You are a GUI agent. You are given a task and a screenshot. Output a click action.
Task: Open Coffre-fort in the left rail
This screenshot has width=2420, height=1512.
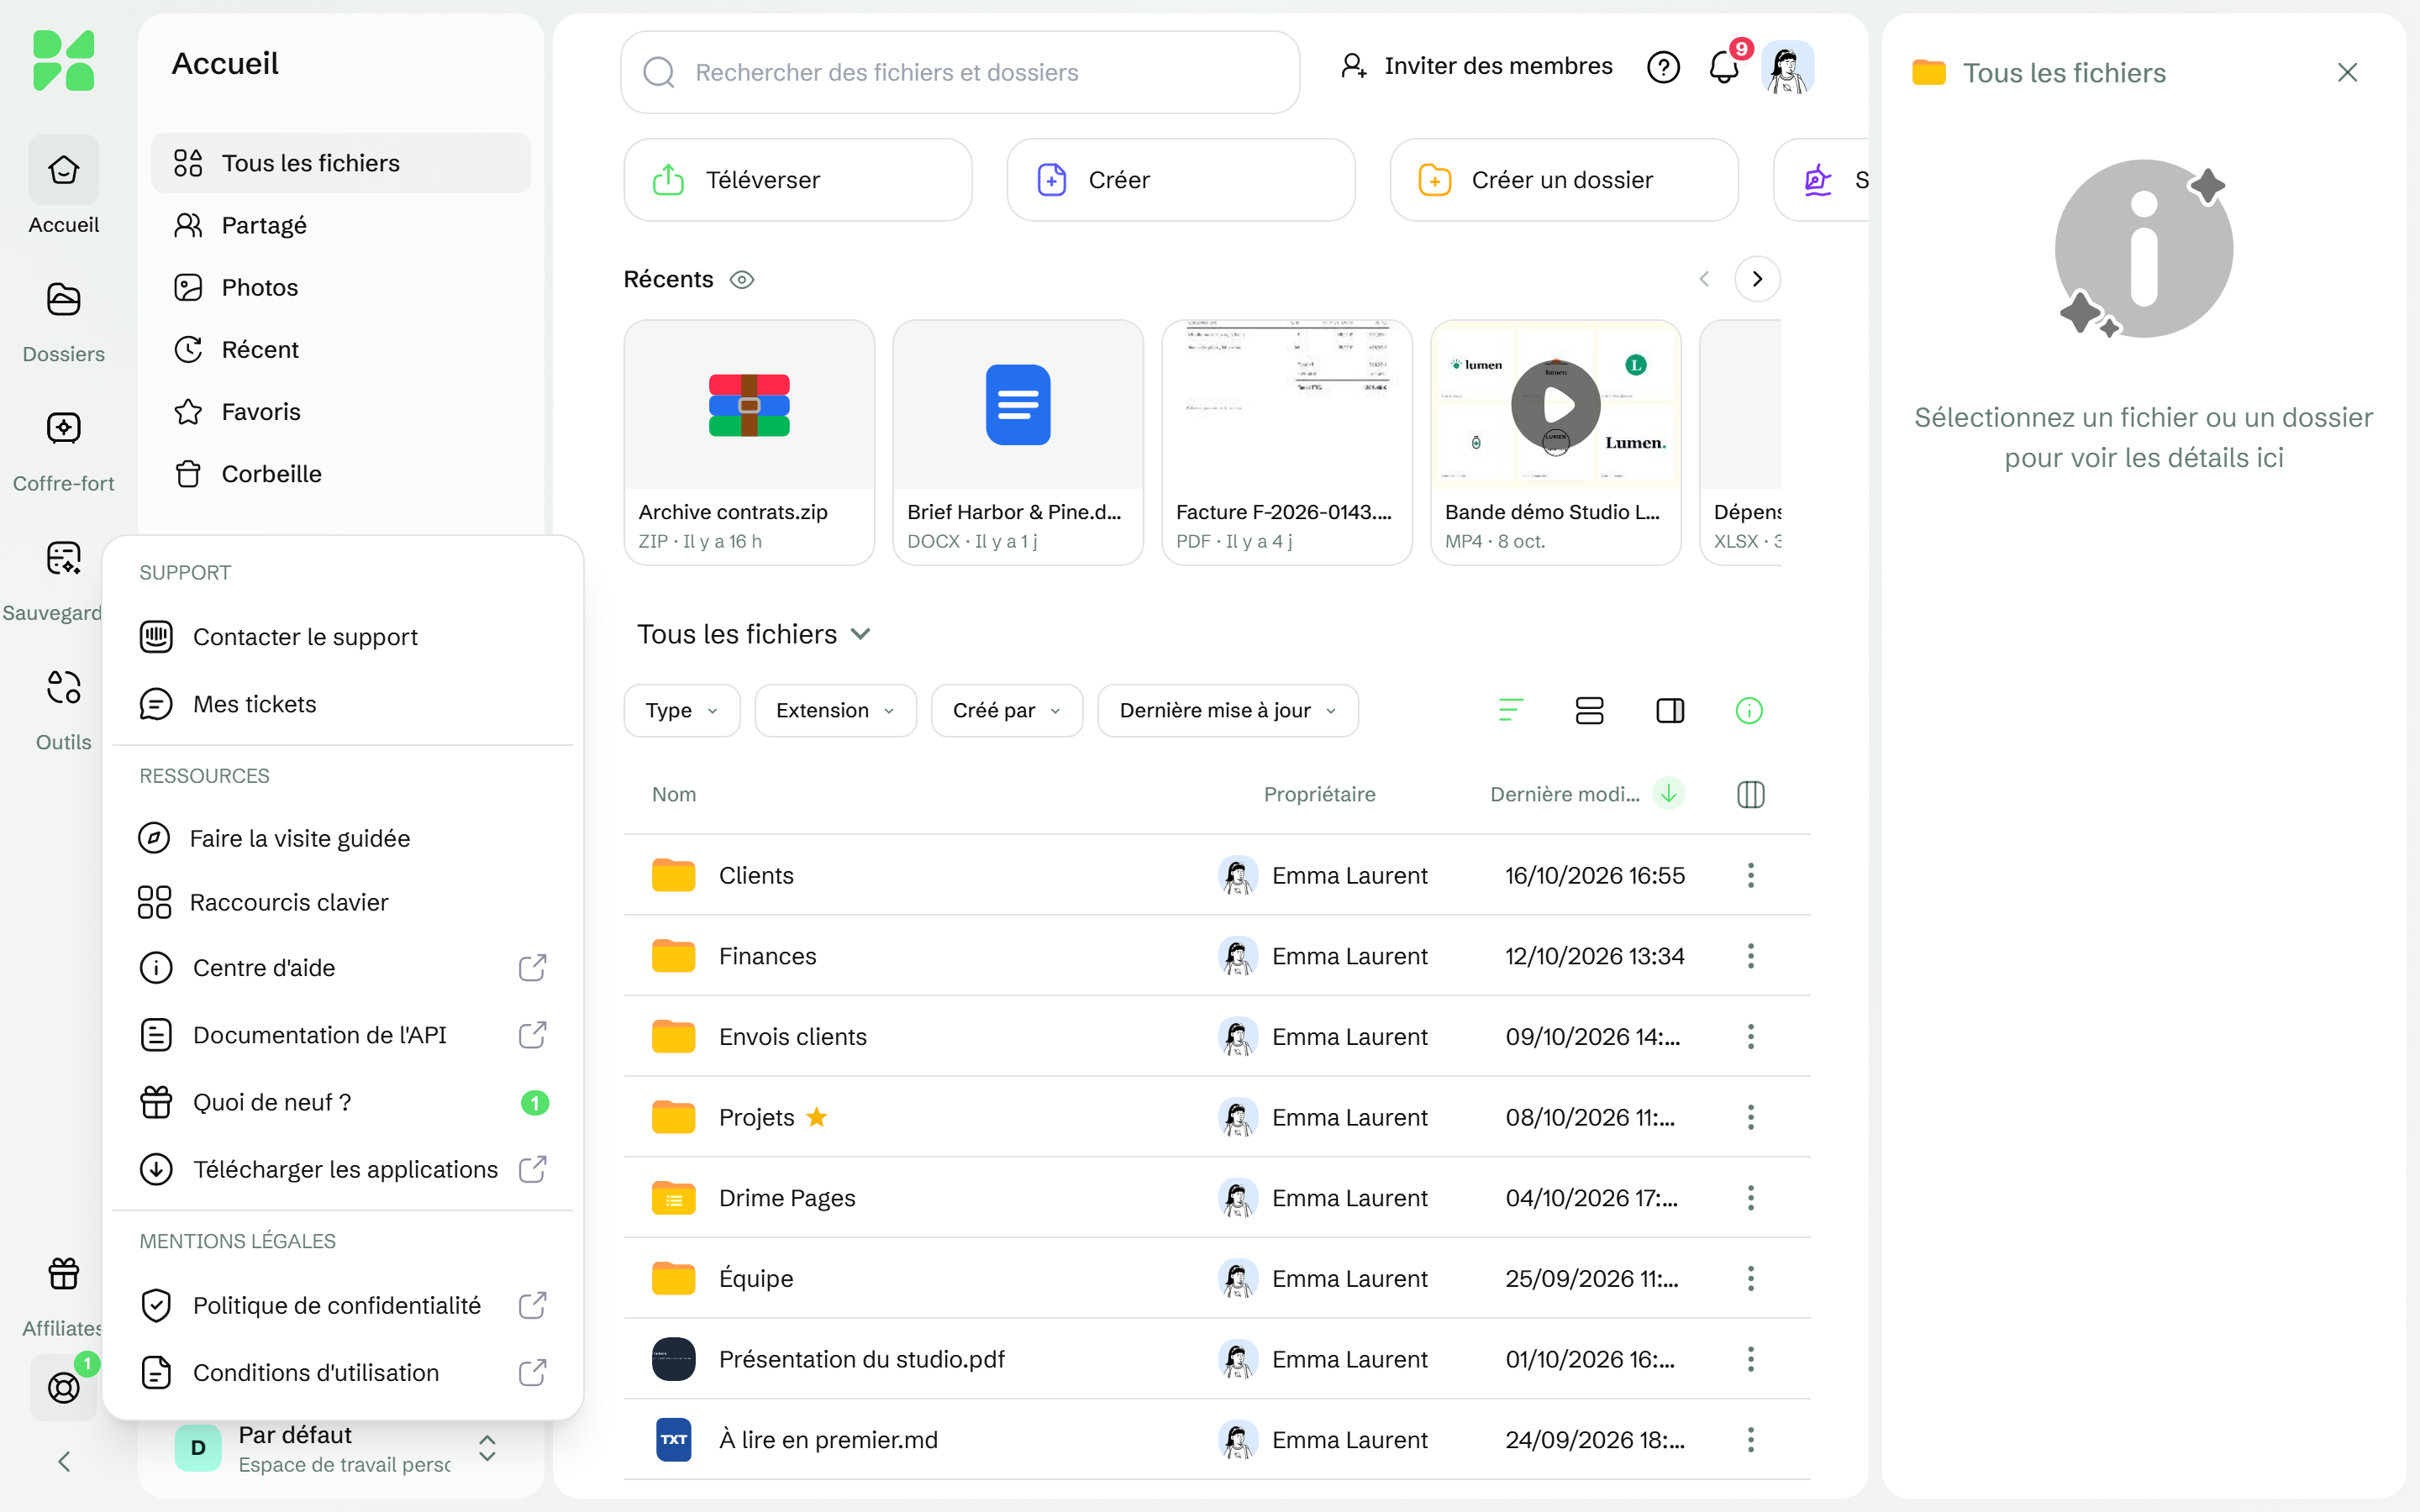pyautogui.click(x=63, y=450)
